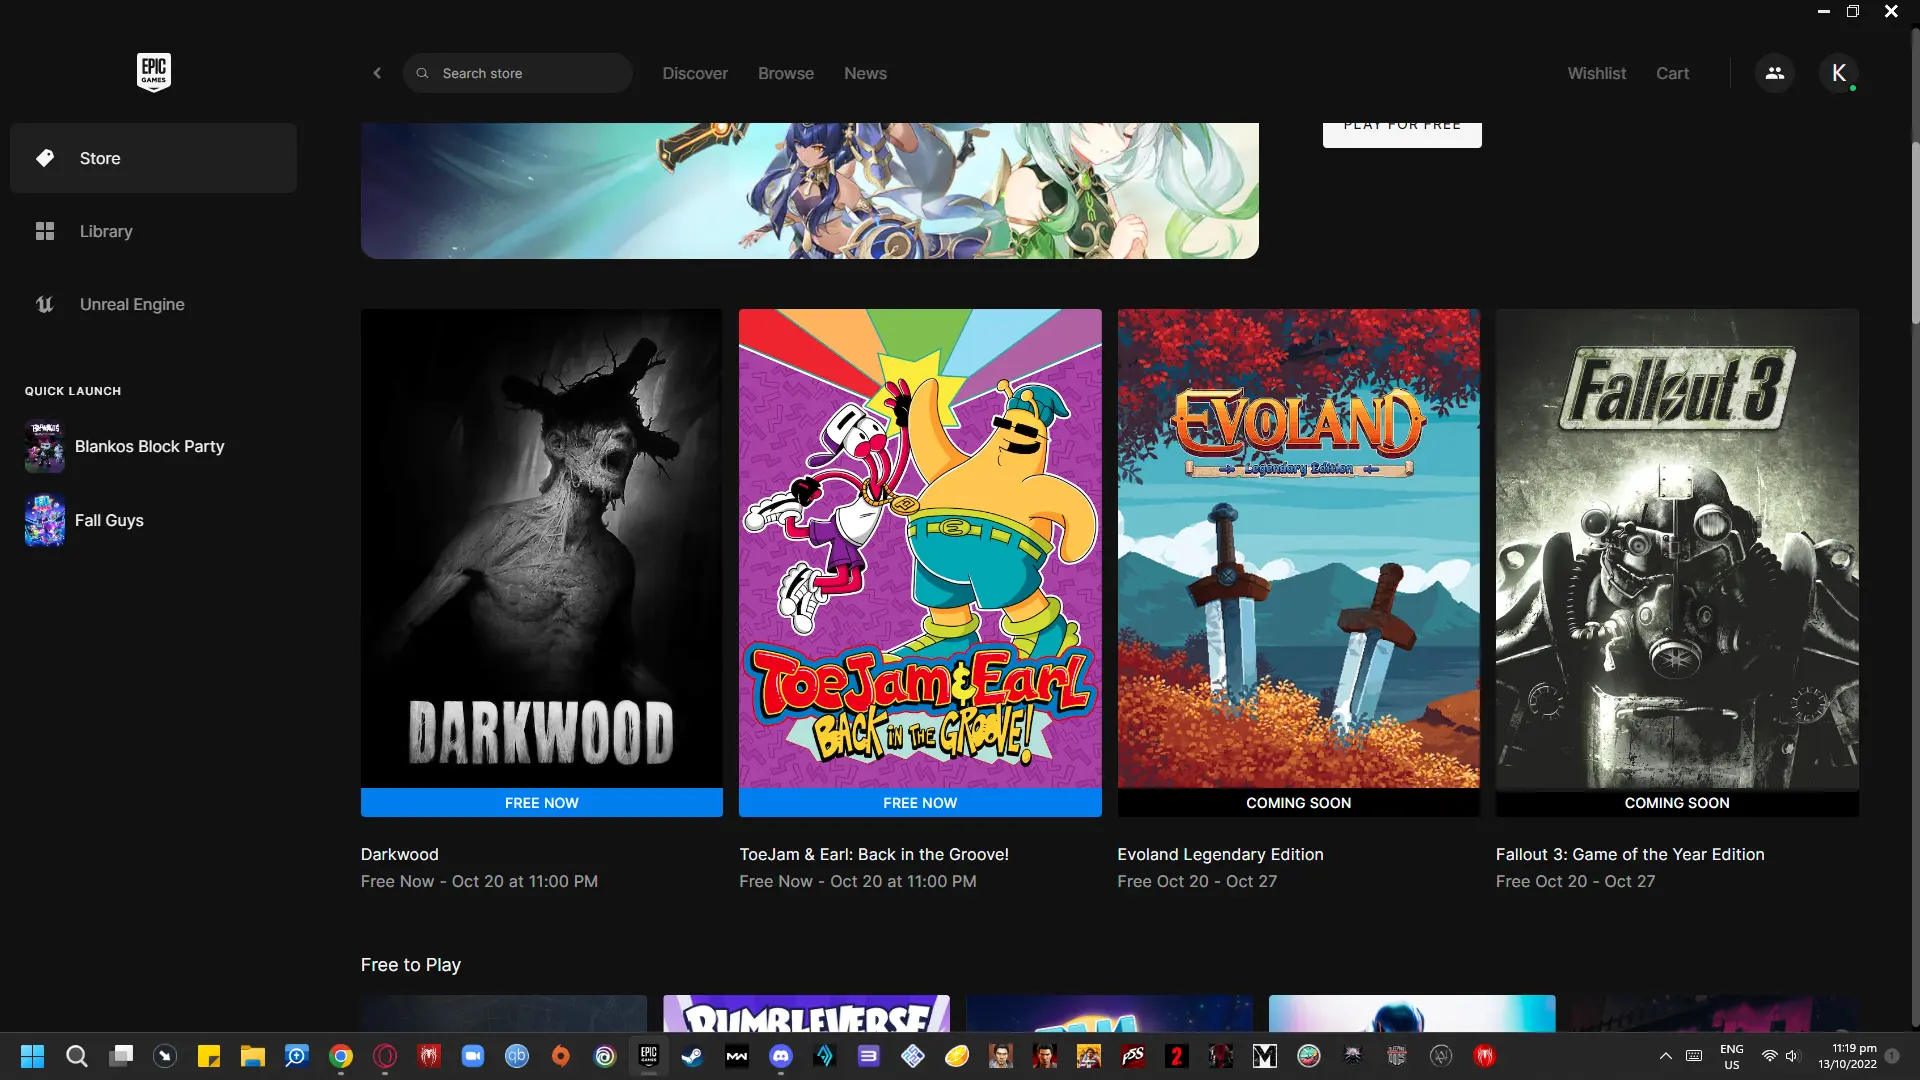Click the Epic Games Store icon

point(153,73)
